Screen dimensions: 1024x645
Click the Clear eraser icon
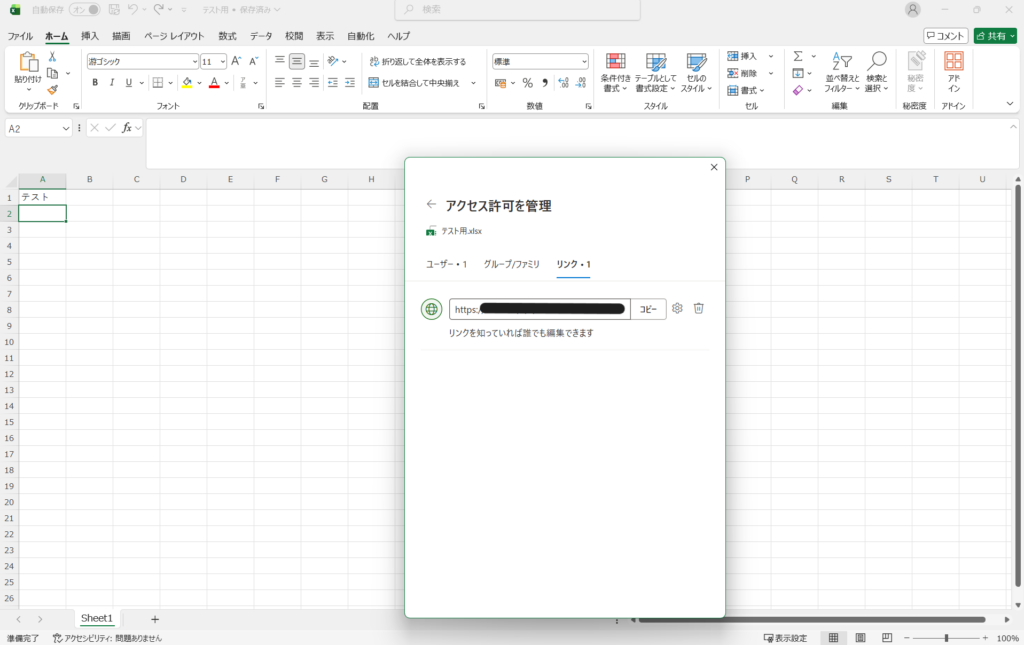pos(798,90)
